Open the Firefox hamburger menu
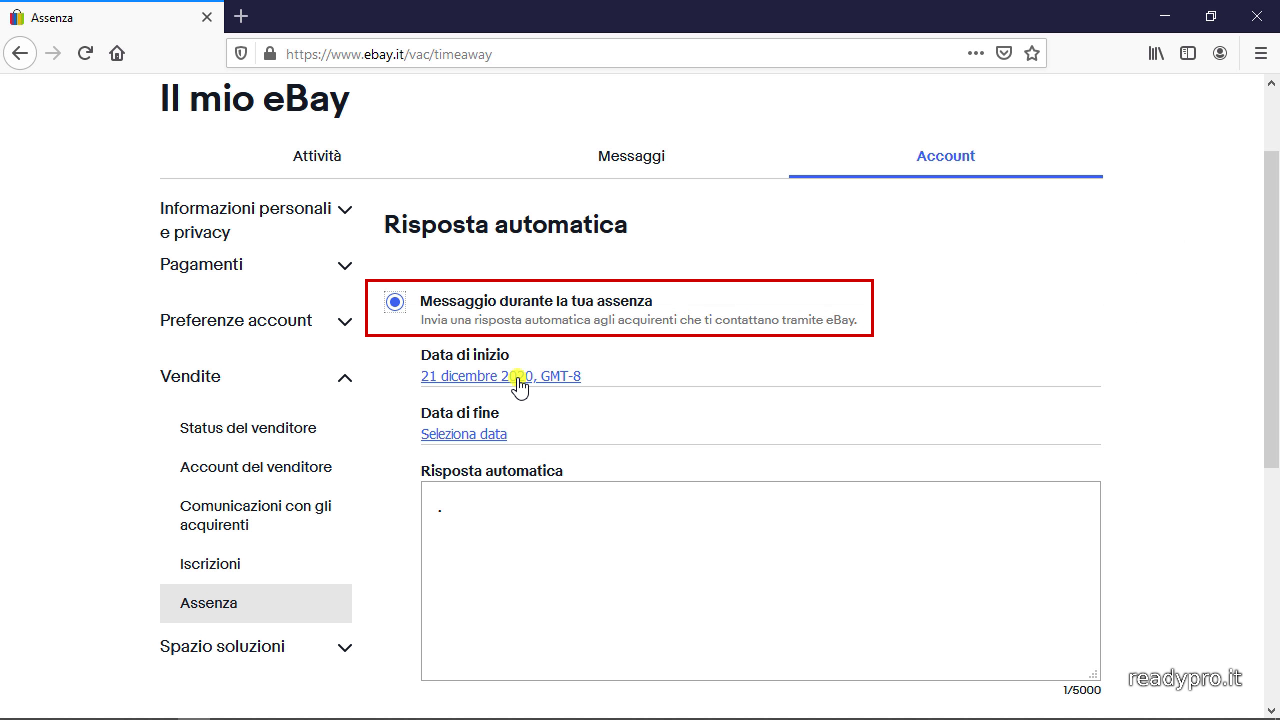Image resolution: width=1280 pixels, height=720 pixels. tap(1260, 54)
